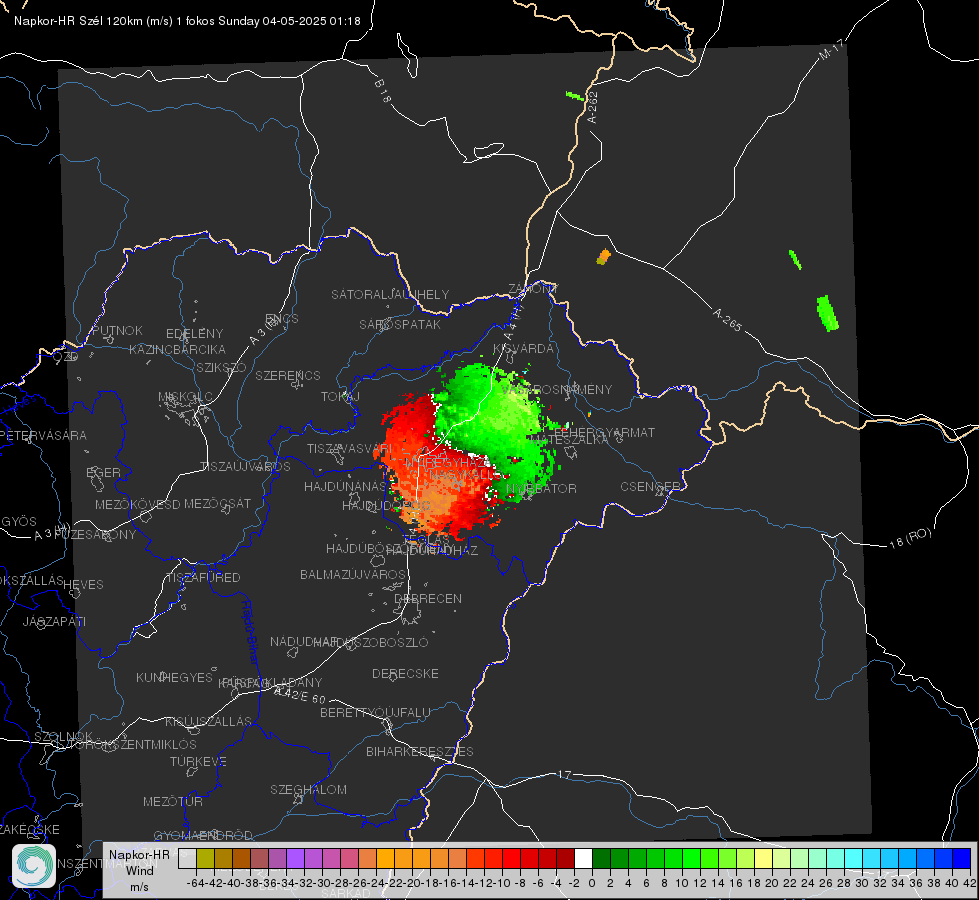
Task: Click the BIHARKERESZTES label
Action: click(420, 751)
